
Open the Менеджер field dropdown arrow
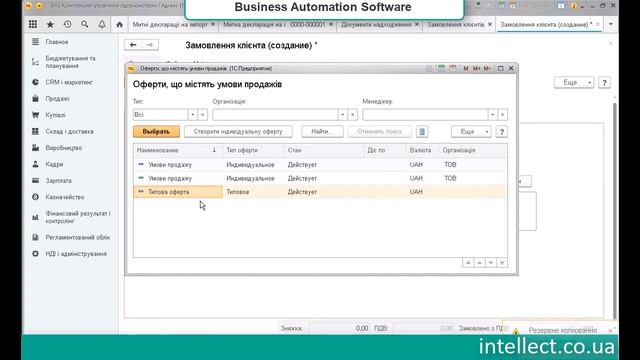pyautogui.click(x=493, y=115)
